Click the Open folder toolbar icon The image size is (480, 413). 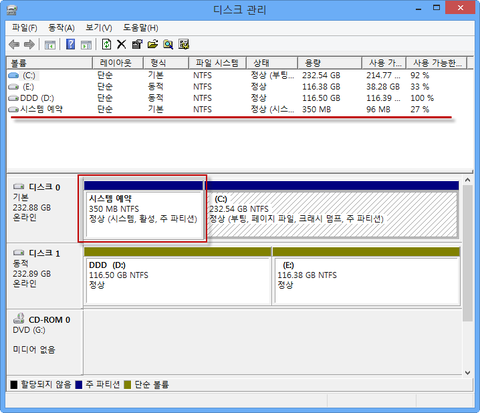point(153,44)
